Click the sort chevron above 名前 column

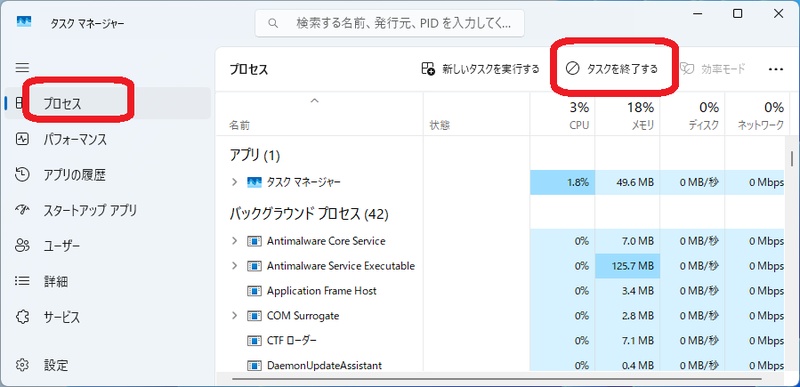click(315, 100)
